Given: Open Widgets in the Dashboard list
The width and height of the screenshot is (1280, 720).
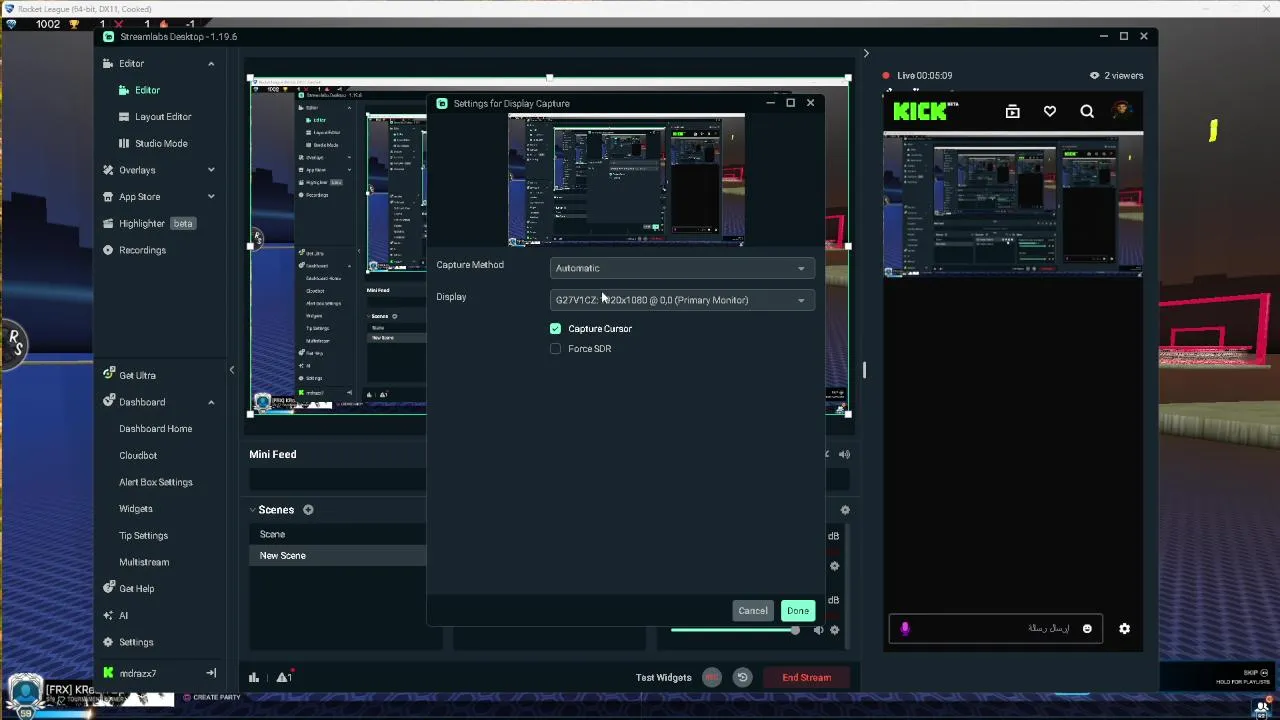Looking at the screenshot, I should [136, 508].
